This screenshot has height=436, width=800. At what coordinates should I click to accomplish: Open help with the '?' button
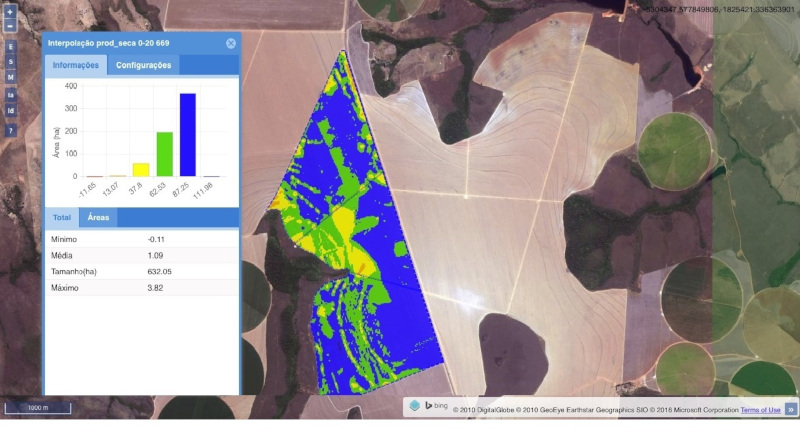pos(10,130)
